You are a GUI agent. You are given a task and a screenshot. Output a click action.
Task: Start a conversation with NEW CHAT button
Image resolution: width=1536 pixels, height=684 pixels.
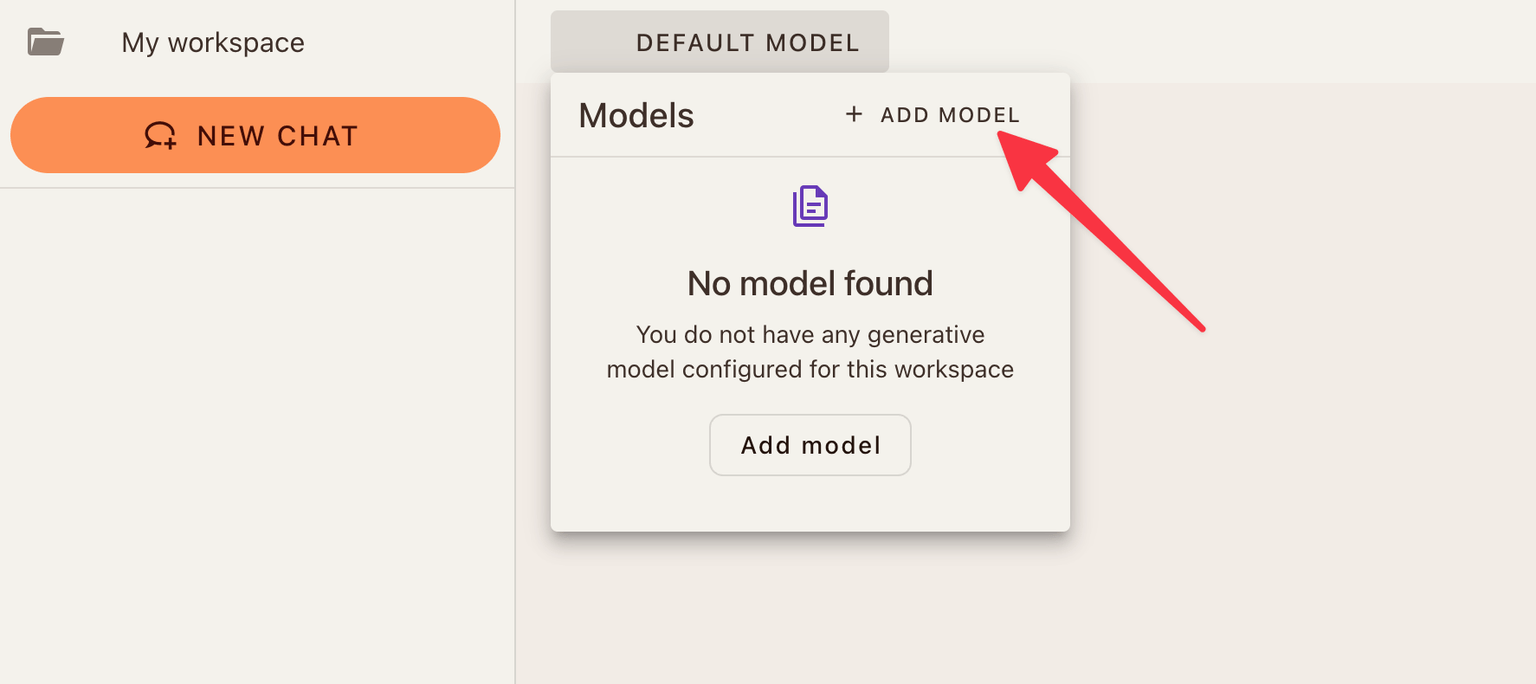point(255,135)
